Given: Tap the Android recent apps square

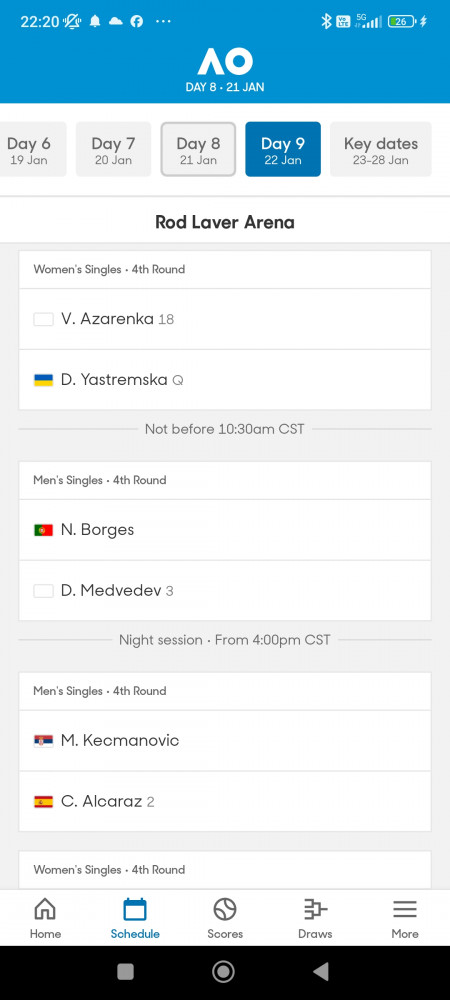Looking at the screenshot, I should (x=126, y=971).
